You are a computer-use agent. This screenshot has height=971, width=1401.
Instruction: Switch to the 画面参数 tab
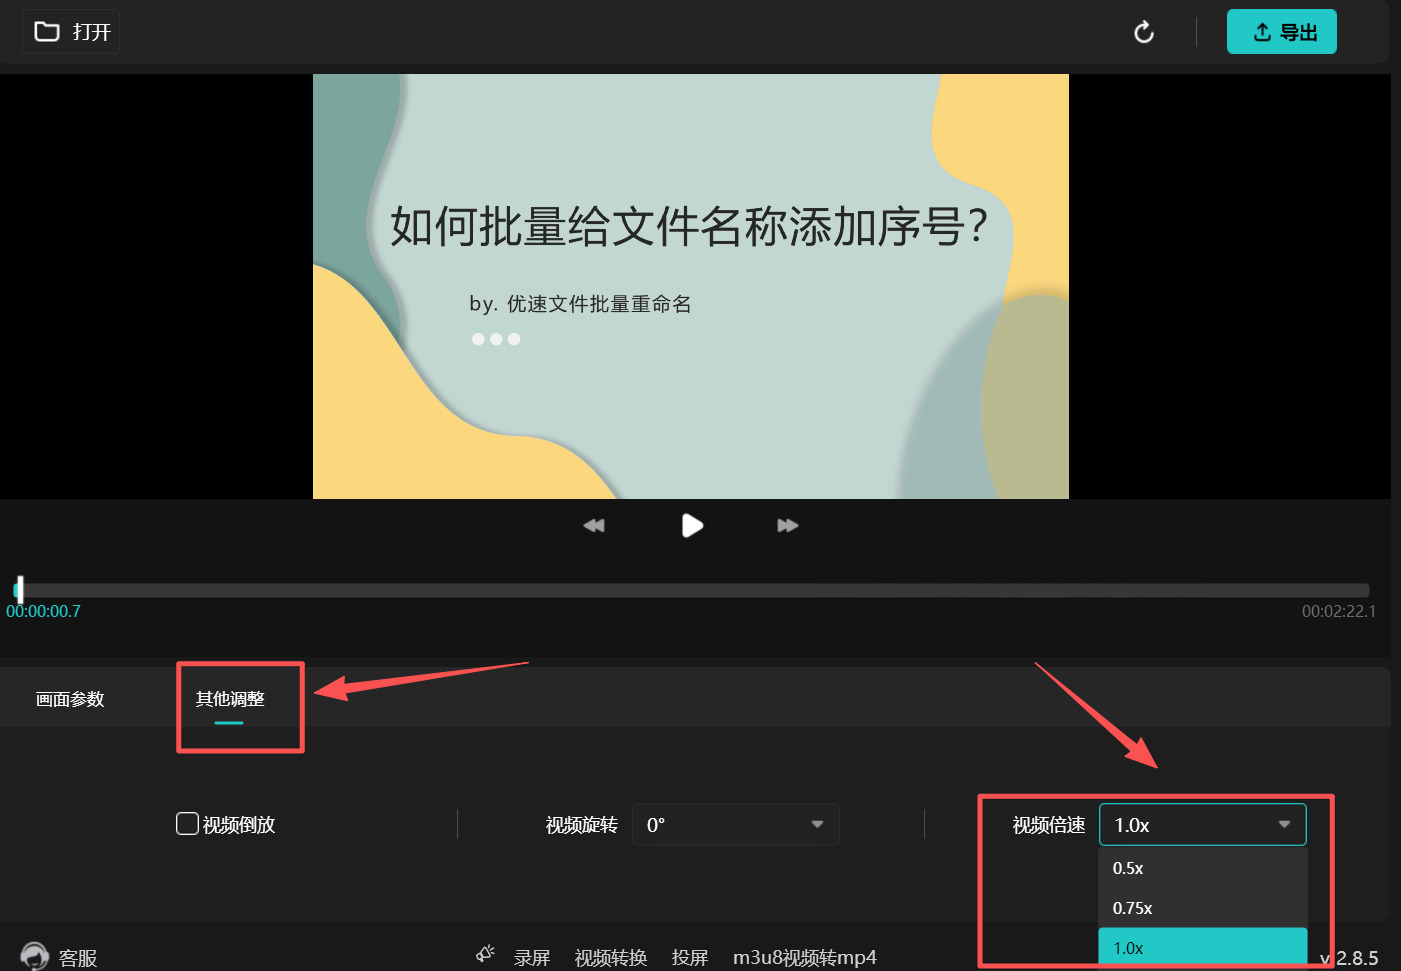tap(69, 698)
